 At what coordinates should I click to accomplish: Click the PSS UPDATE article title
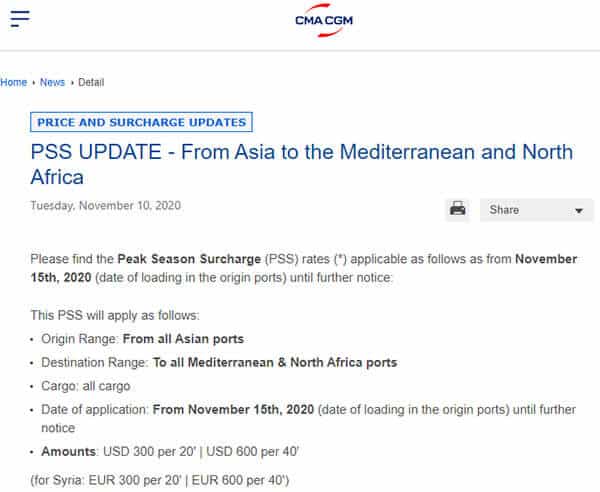pyautogui.click(x=302, y=164)
